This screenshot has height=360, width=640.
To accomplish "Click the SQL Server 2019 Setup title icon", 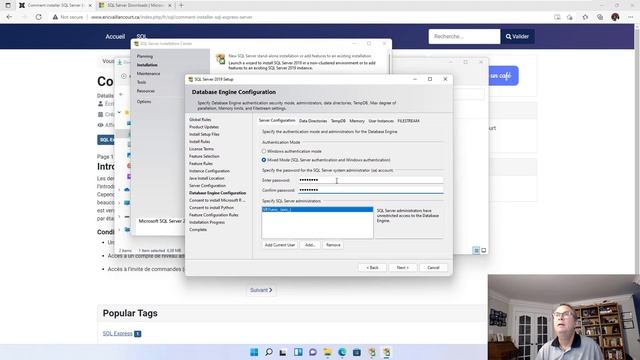I will coord(191,79).
